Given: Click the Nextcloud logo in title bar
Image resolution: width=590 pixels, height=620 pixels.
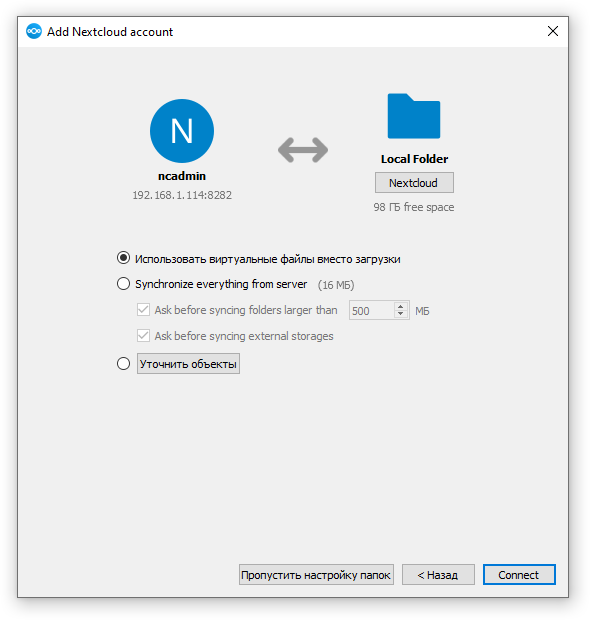Looking at the screenshot, I should (x=34, y=31).
